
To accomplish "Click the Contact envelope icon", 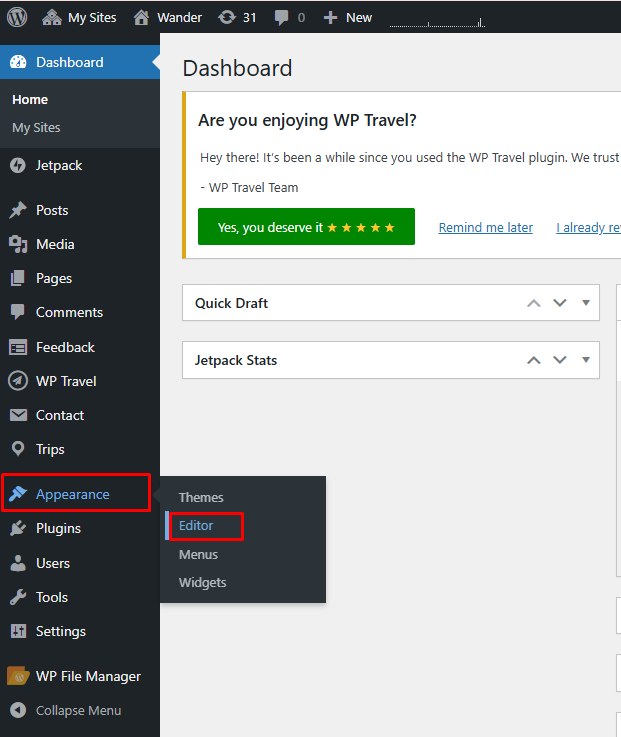I will [x=18, y=415].
